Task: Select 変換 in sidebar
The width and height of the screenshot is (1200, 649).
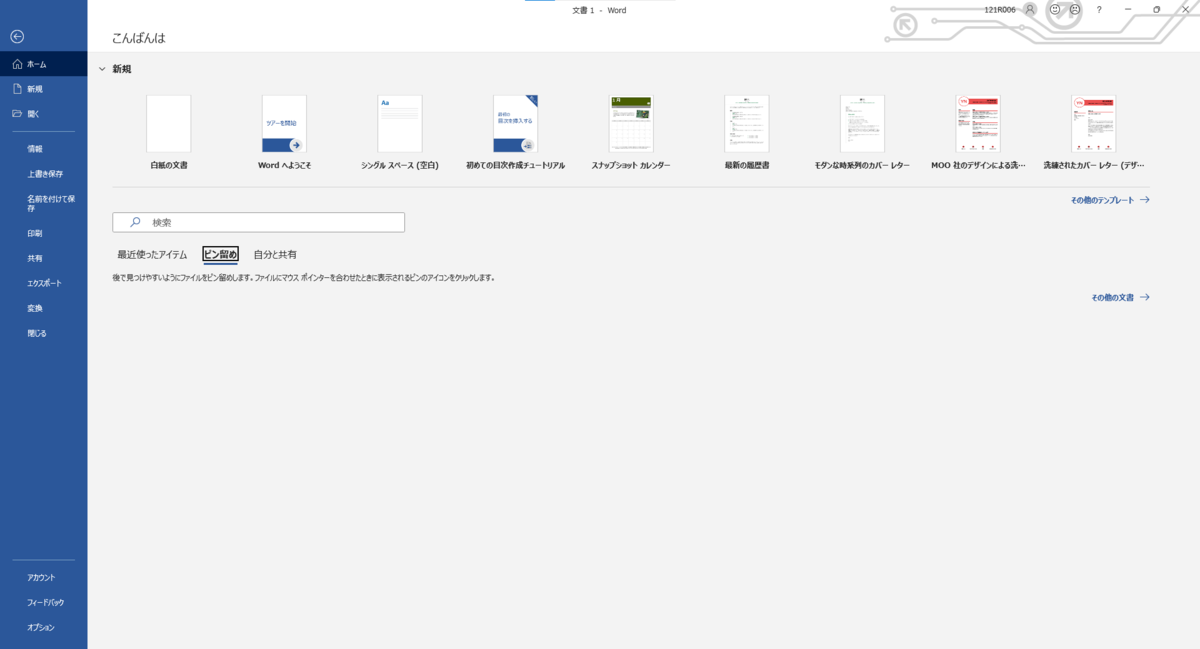Action: [x=44, y=308]
